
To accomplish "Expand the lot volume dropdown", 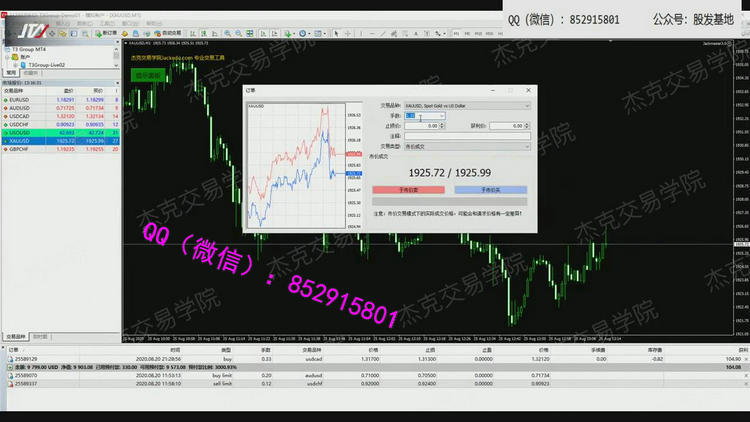I will [x=440, y=116].
